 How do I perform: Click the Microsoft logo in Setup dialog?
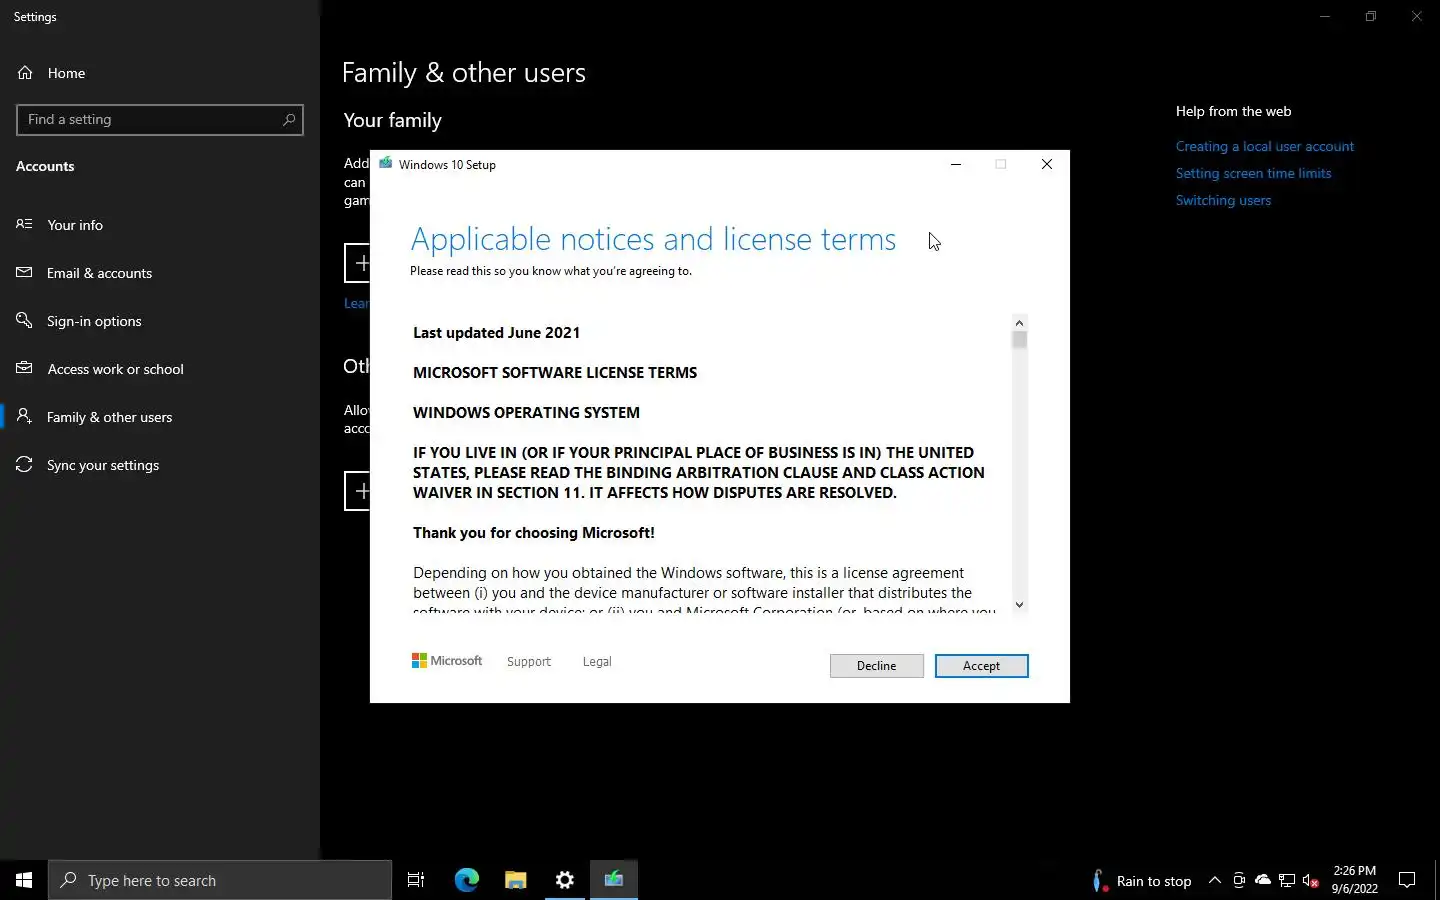pos(447,661)
